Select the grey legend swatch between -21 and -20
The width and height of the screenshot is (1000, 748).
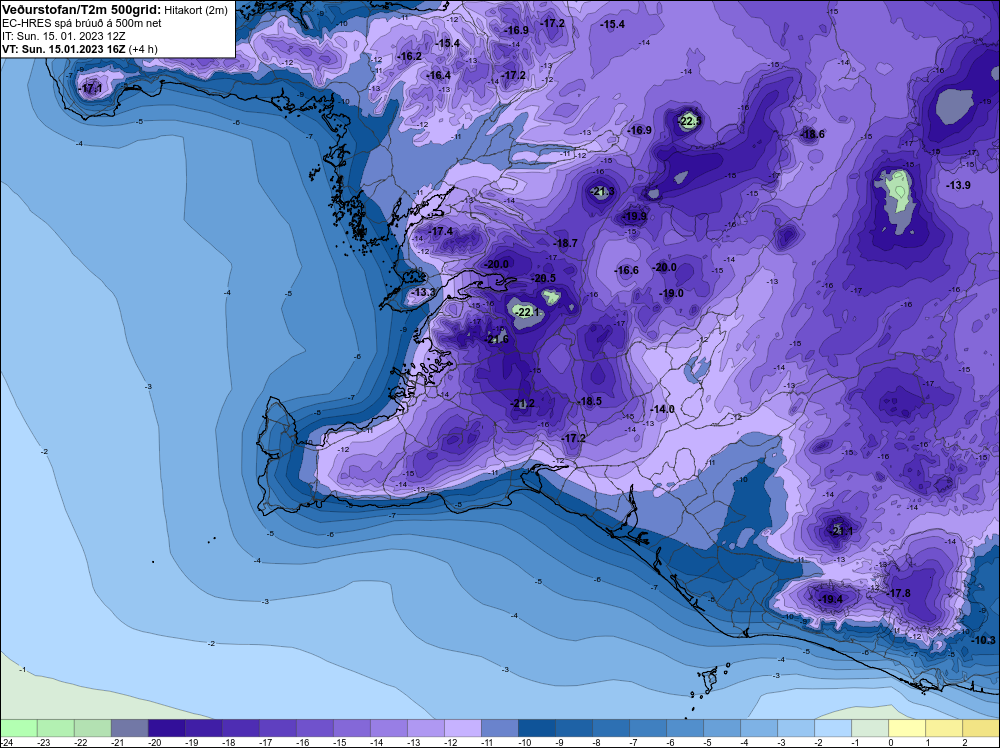pos(129,728)
